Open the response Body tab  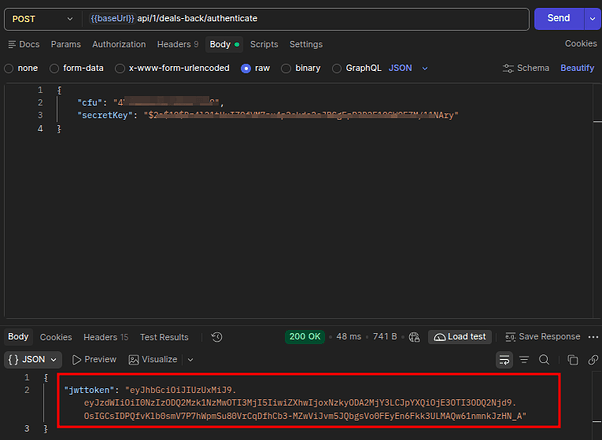click(18, 337)
